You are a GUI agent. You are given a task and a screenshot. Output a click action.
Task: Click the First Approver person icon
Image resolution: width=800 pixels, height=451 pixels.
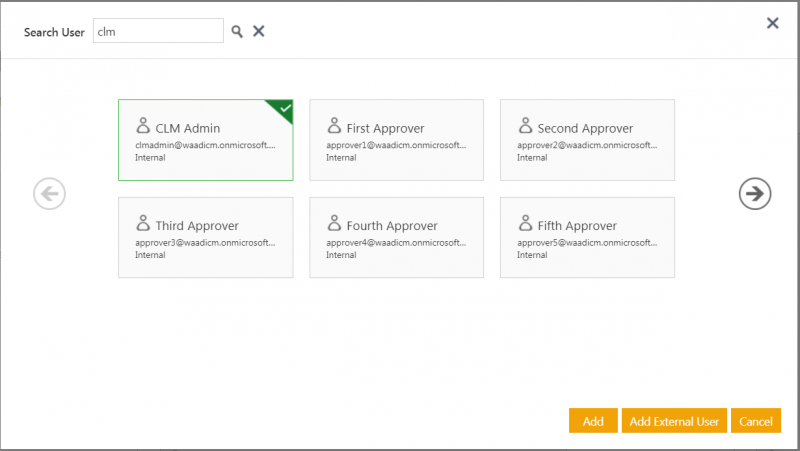point(334,126)
